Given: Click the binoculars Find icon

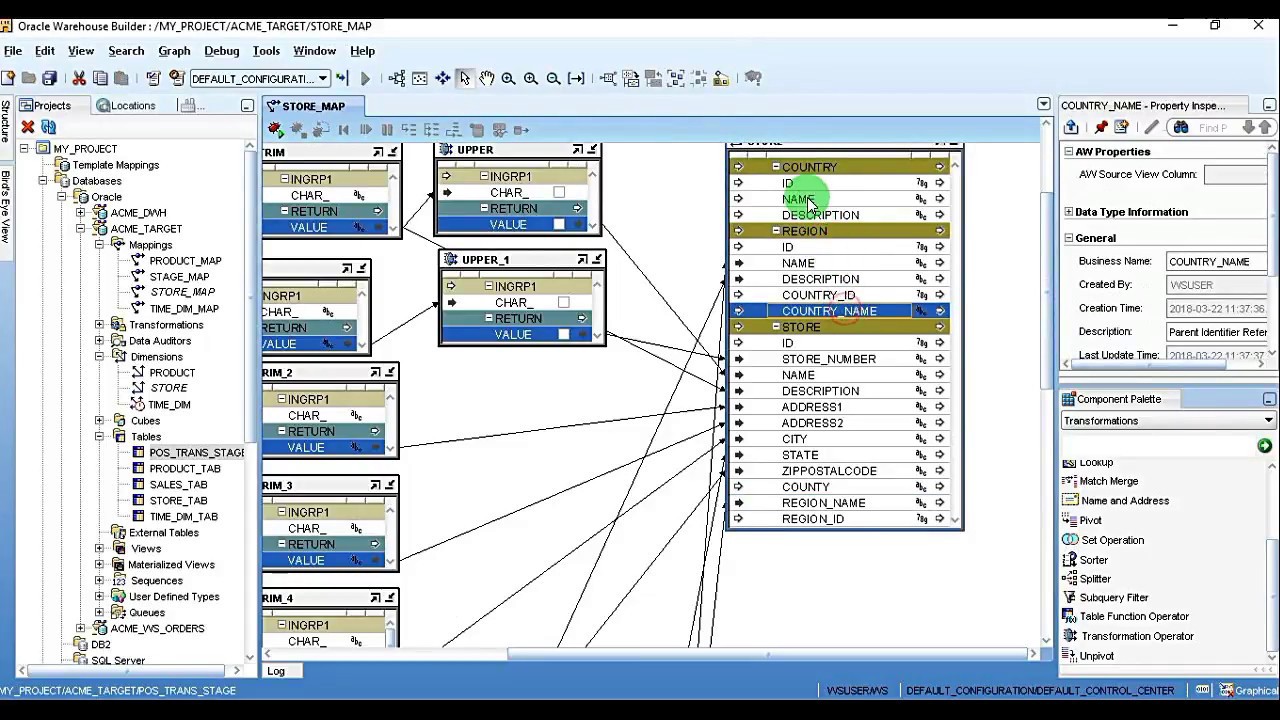Looking at the screenshot, I should 1181,127.
